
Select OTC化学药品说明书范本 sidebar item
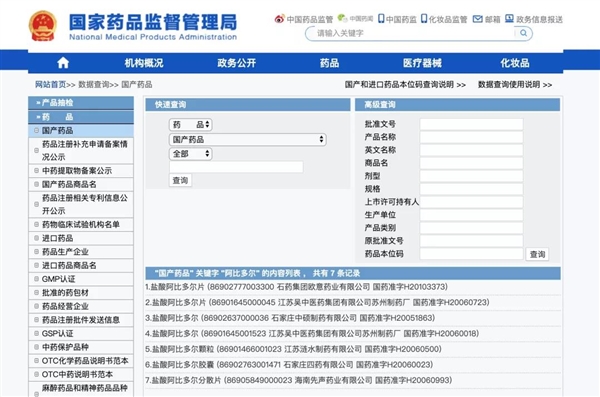coord(81,361)
